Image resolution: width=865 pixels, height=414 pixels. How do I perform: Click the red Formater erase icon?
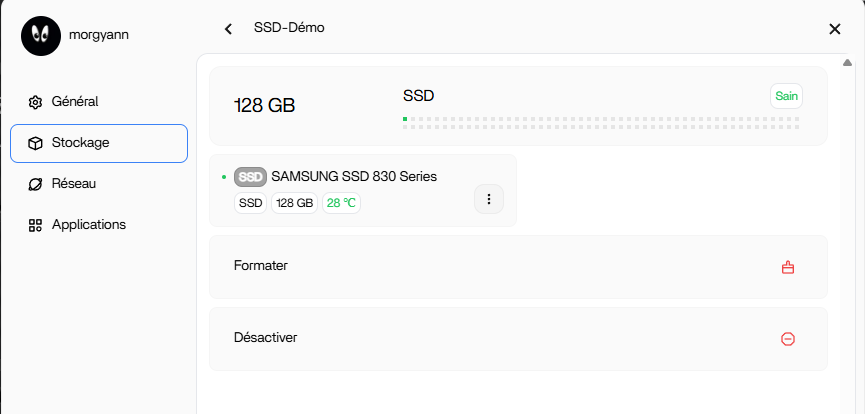pos(787,267)
